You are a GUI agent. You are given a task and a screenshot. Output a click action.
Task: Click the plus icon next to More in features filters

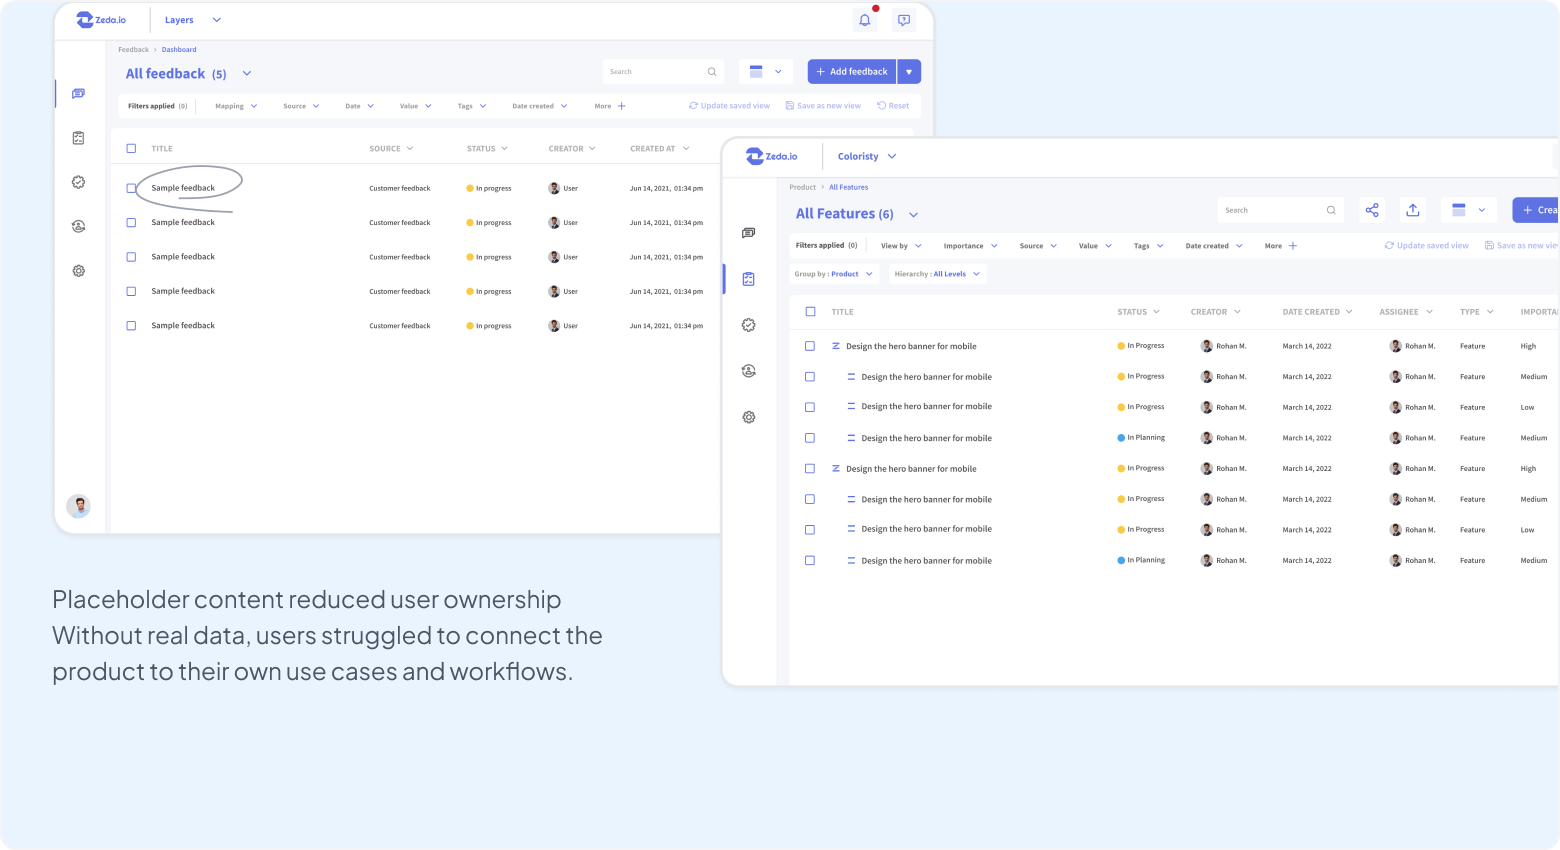tap(1292, 246)
